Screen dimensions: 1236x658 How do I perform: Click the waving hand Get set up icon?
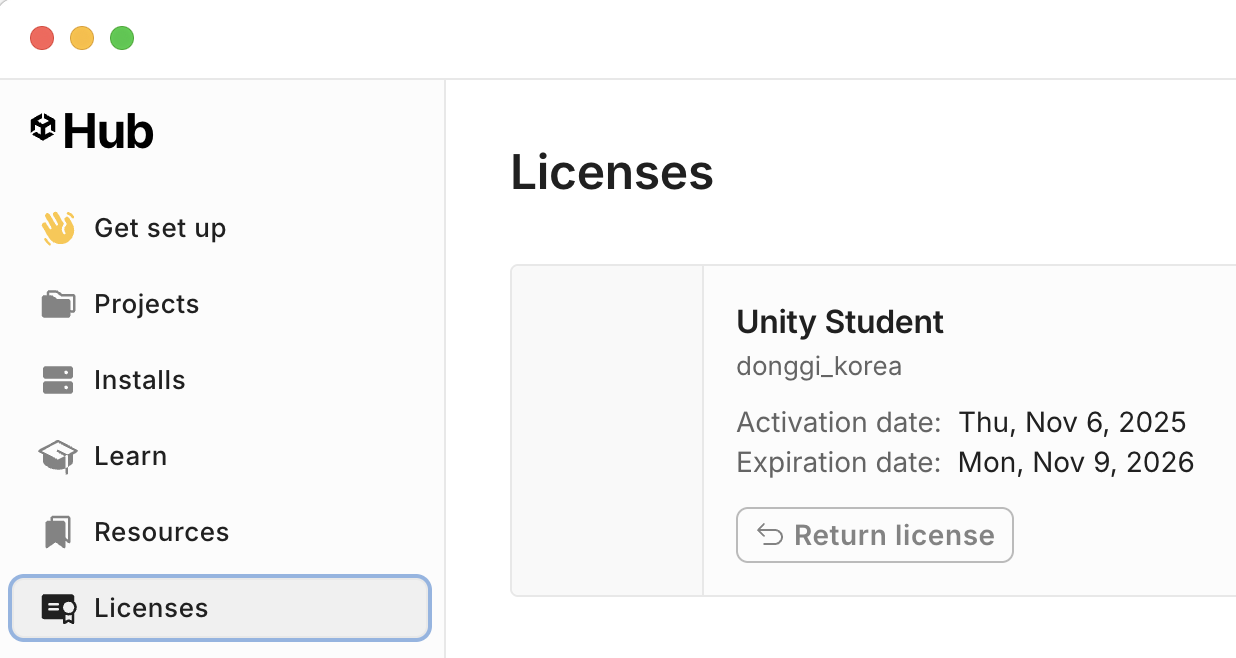(x=58, y=228)
